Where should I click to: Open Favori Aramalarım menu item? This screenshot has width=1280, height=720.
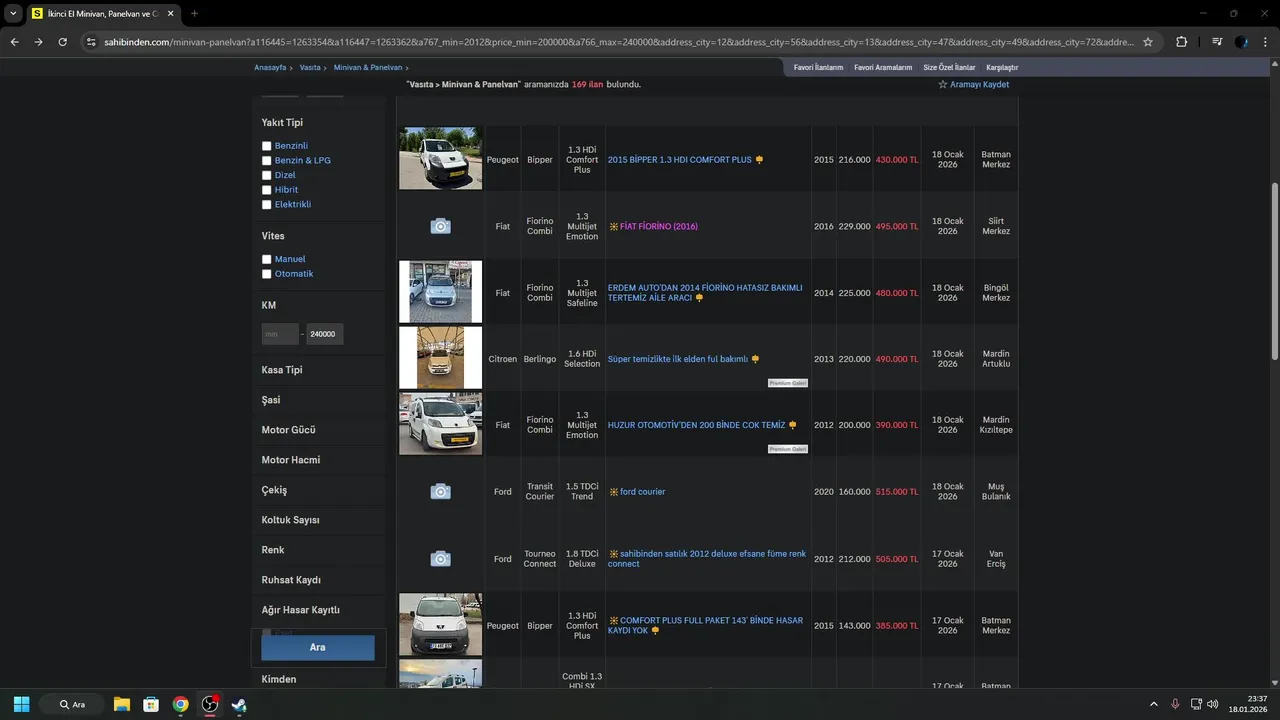(x=883, y=67)
